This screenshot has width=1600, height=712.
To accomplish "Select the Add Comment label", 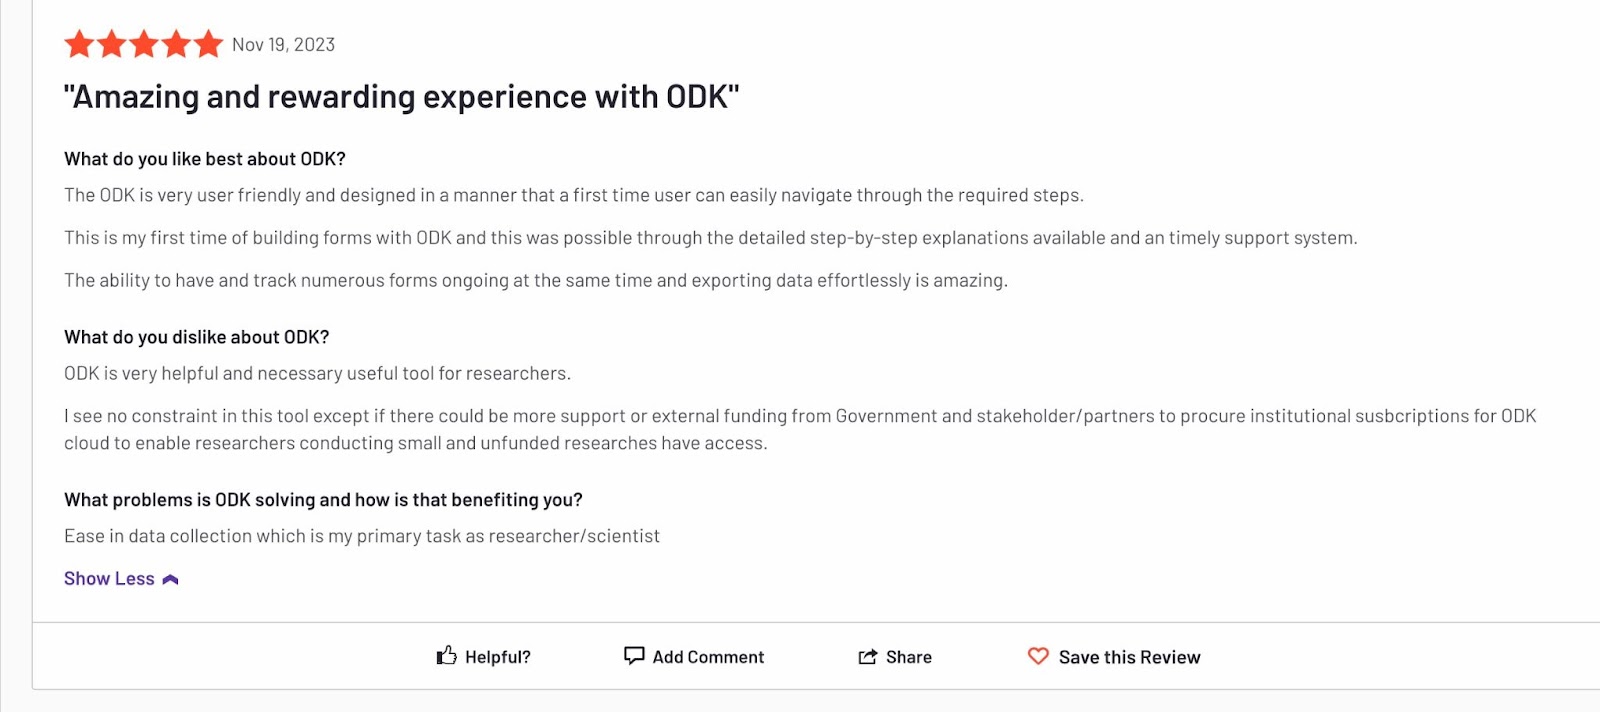I will tap(708, 657).
